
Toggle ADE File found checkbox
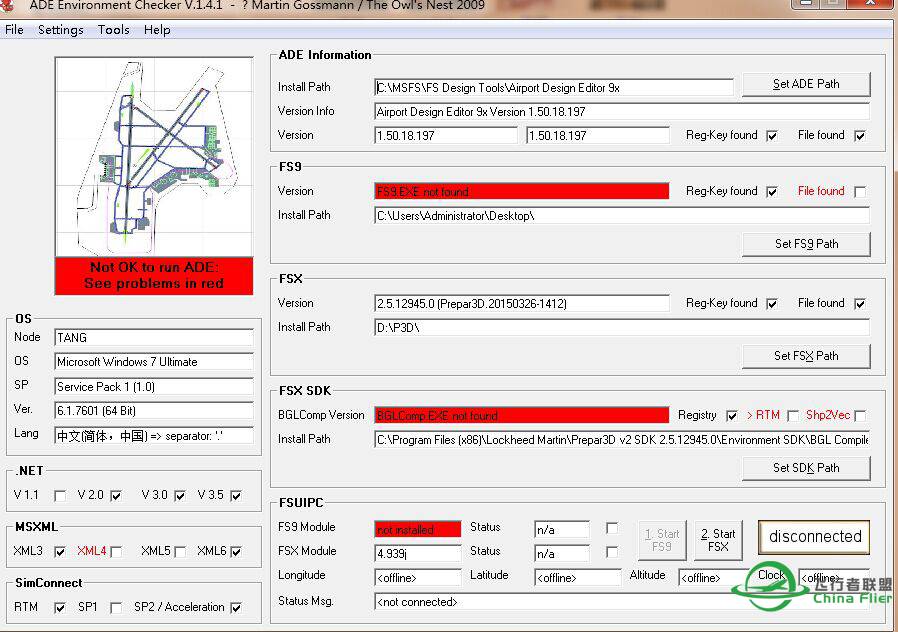pos(860,136)
